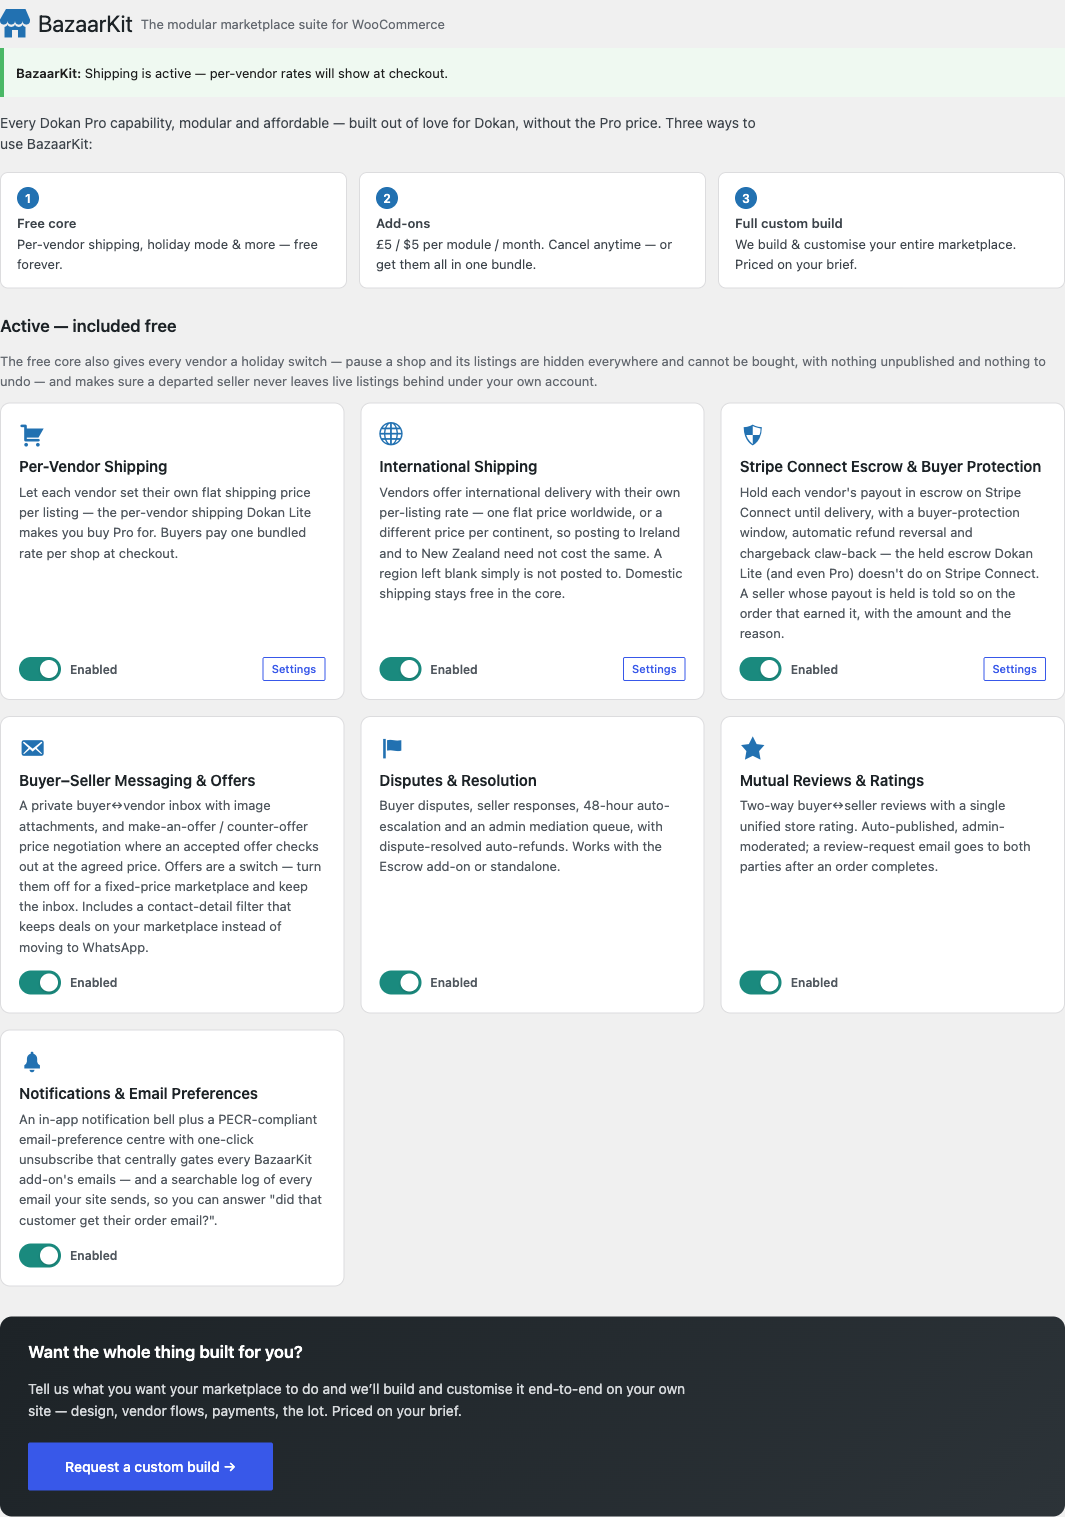Click 'Free core' option heading
1065x1517 pixels.
(x=46, y=223)
